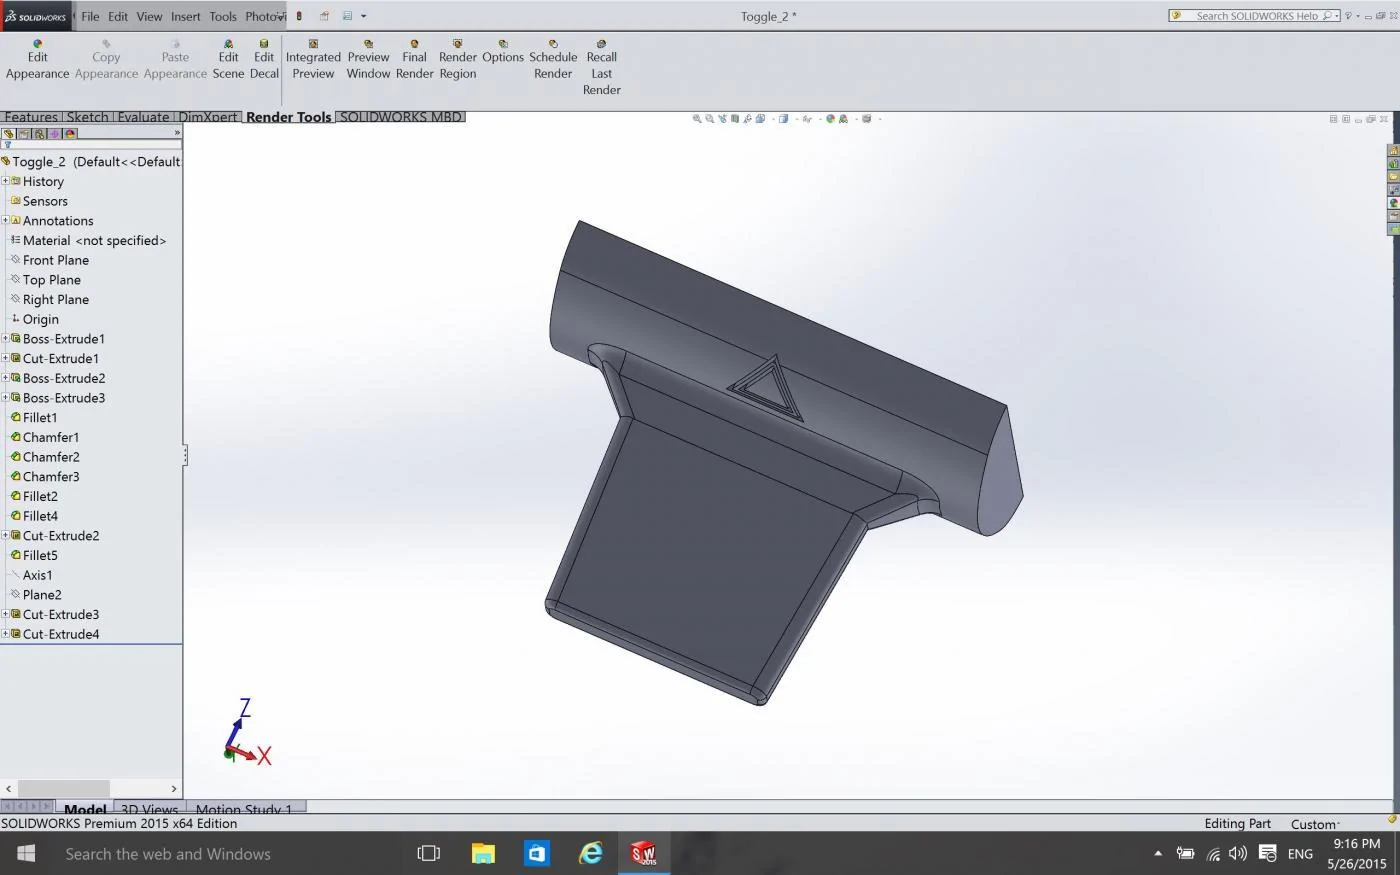
Task: Expand the Cut-Extrude2 feature
Action: [x=5, y=535]
